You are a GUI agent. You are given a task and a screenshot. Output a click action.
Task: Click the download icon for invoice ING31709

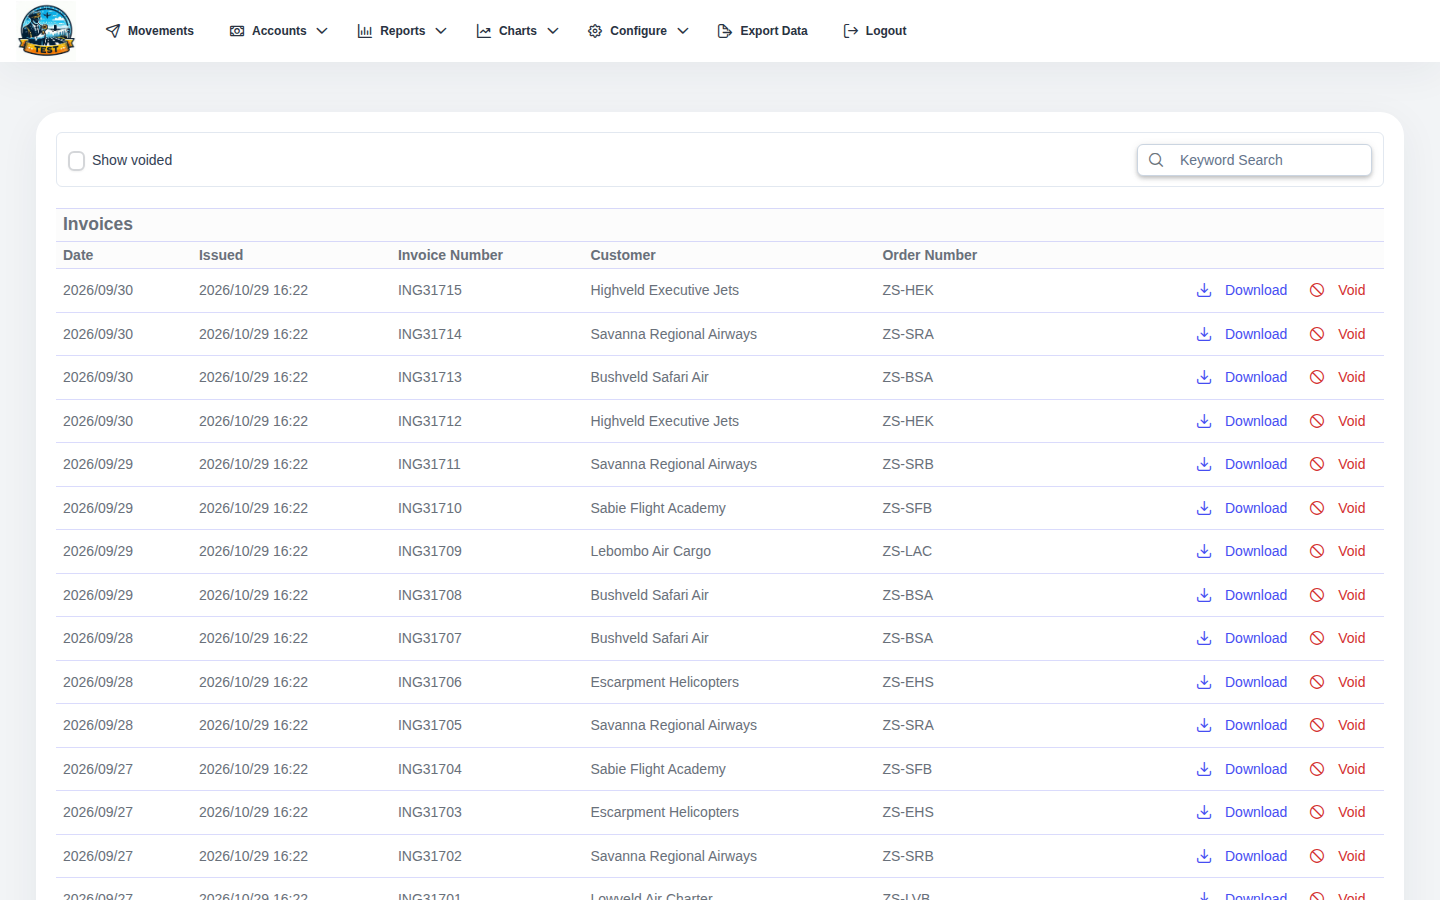1204,551
